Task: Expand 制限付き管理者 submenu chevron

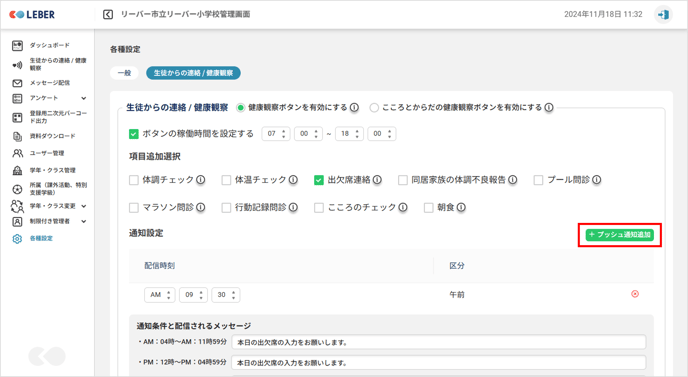Action: pyautogui.click(x=84, y=222)
